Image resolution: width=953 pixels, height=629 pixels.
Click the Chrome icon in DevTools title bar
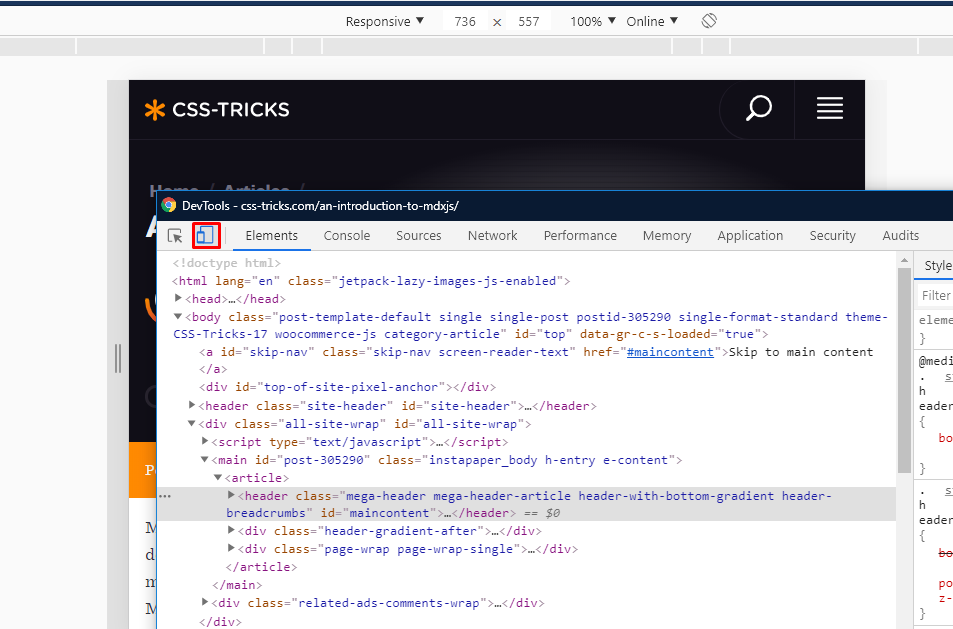point(169,205)
